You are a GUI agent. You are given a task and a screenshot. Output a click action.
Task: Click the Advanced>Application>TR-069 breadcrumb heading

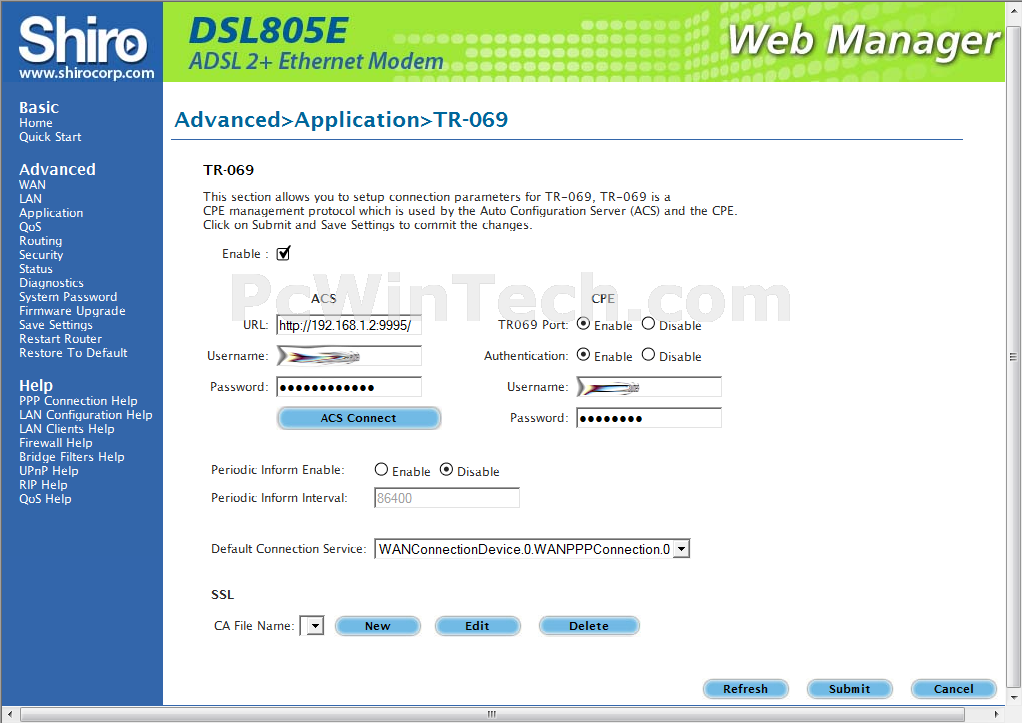click(341, 120)
